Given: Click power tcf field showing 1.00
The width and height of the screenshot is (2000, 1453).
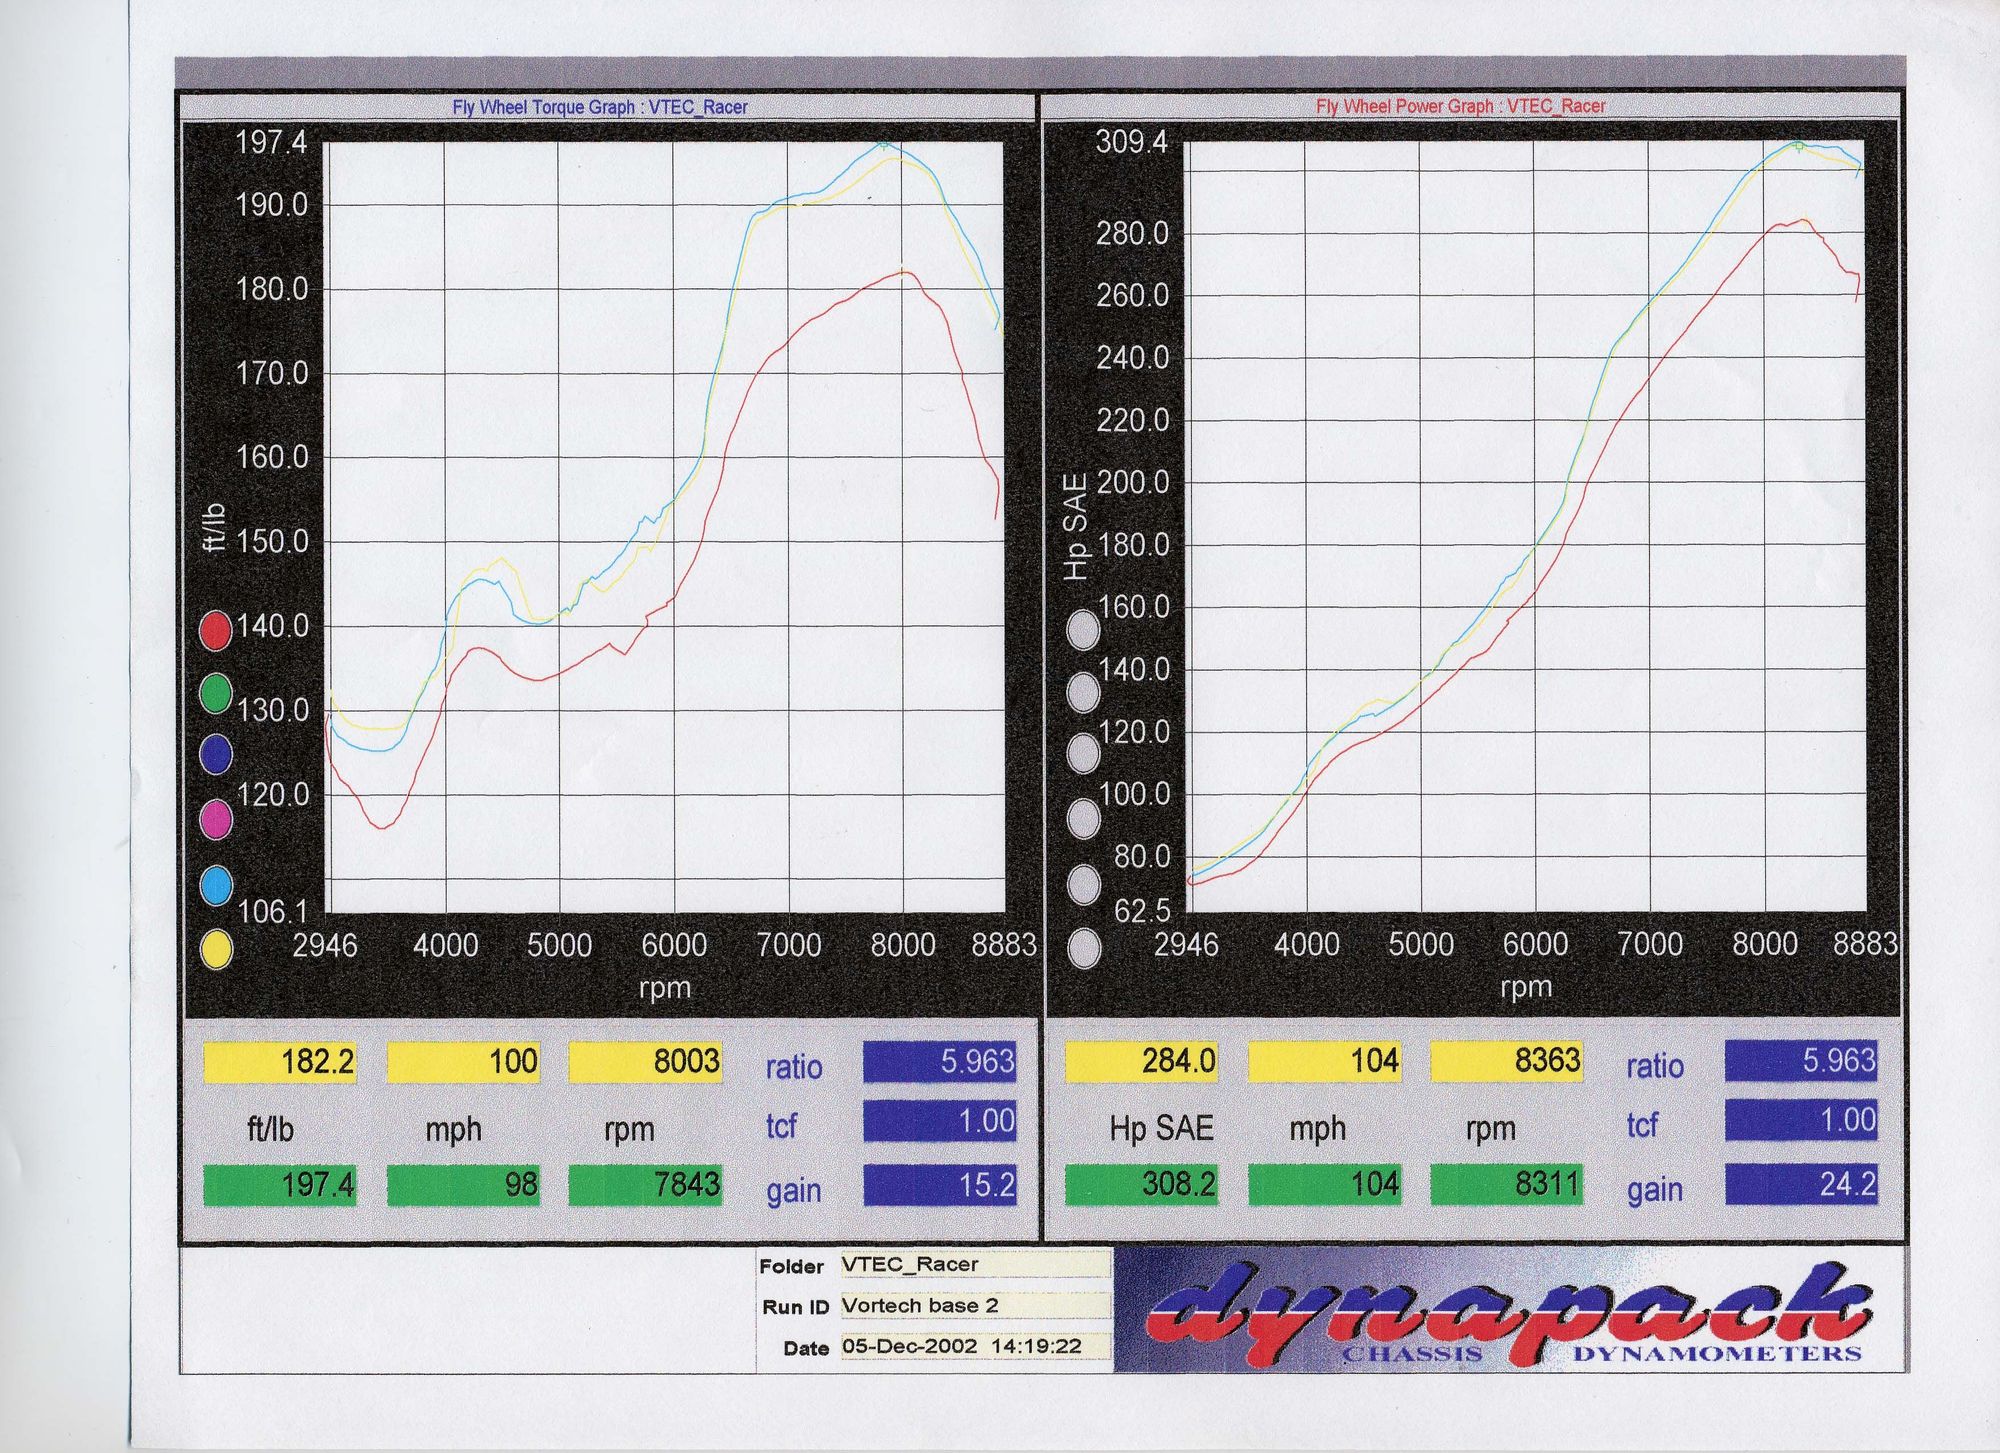Looking at the screenshot, I should 1800,1120.
